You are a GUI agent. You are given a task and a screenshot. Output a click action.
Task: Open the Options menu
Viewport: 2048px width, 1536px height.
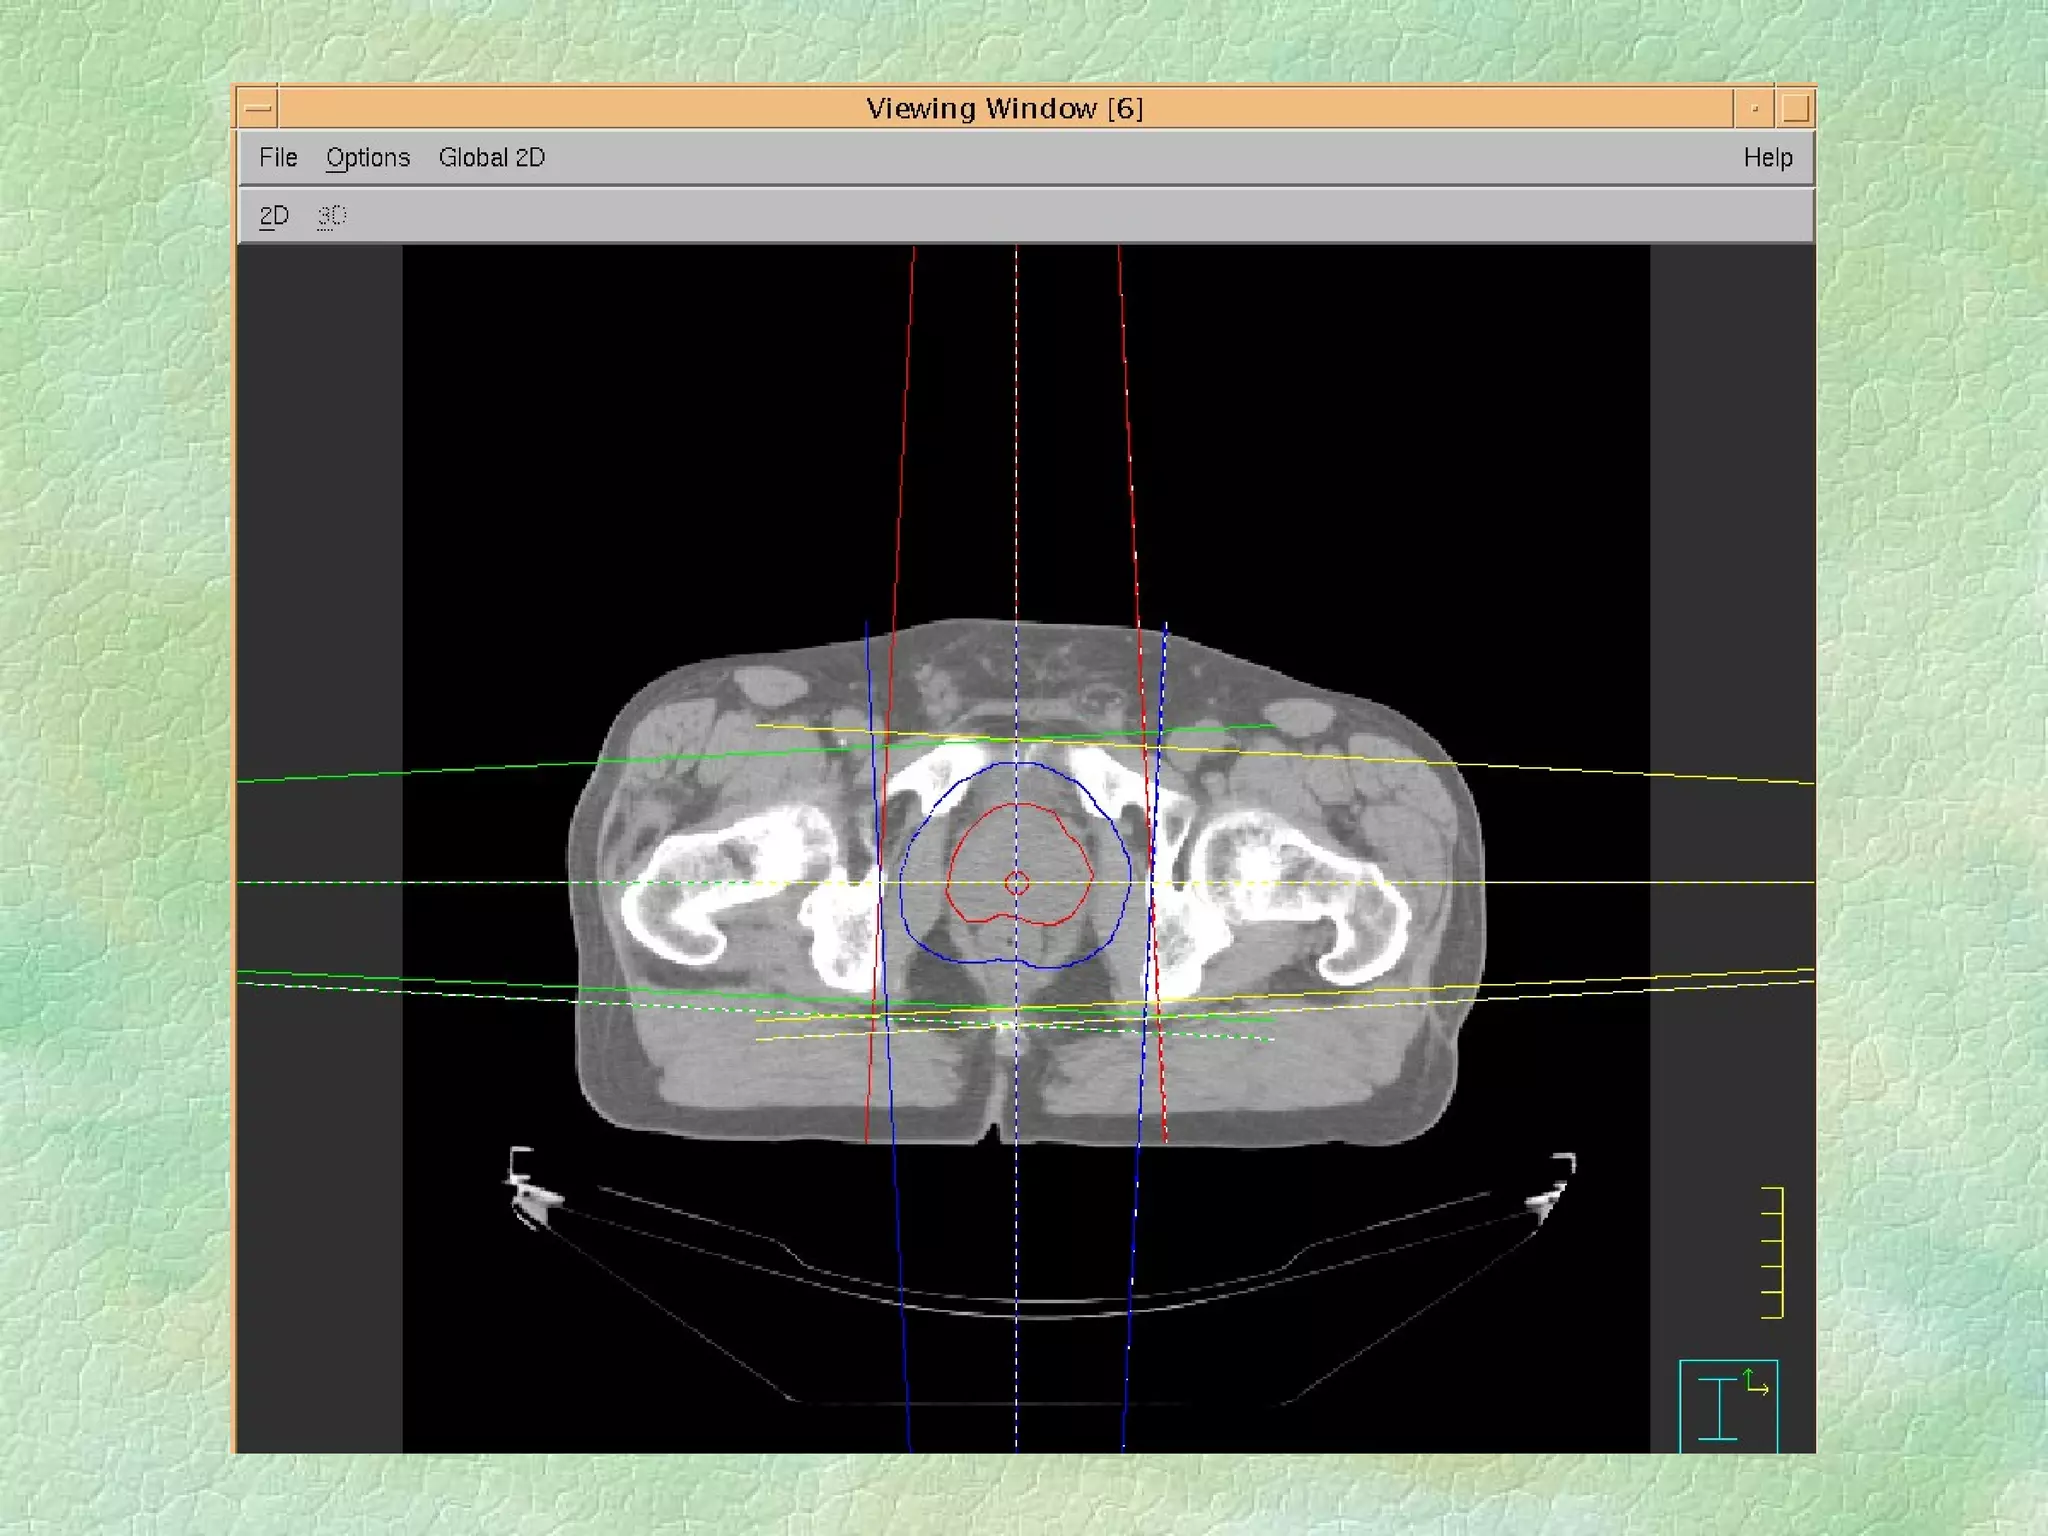pyautogui.click(x=367, y=158)
